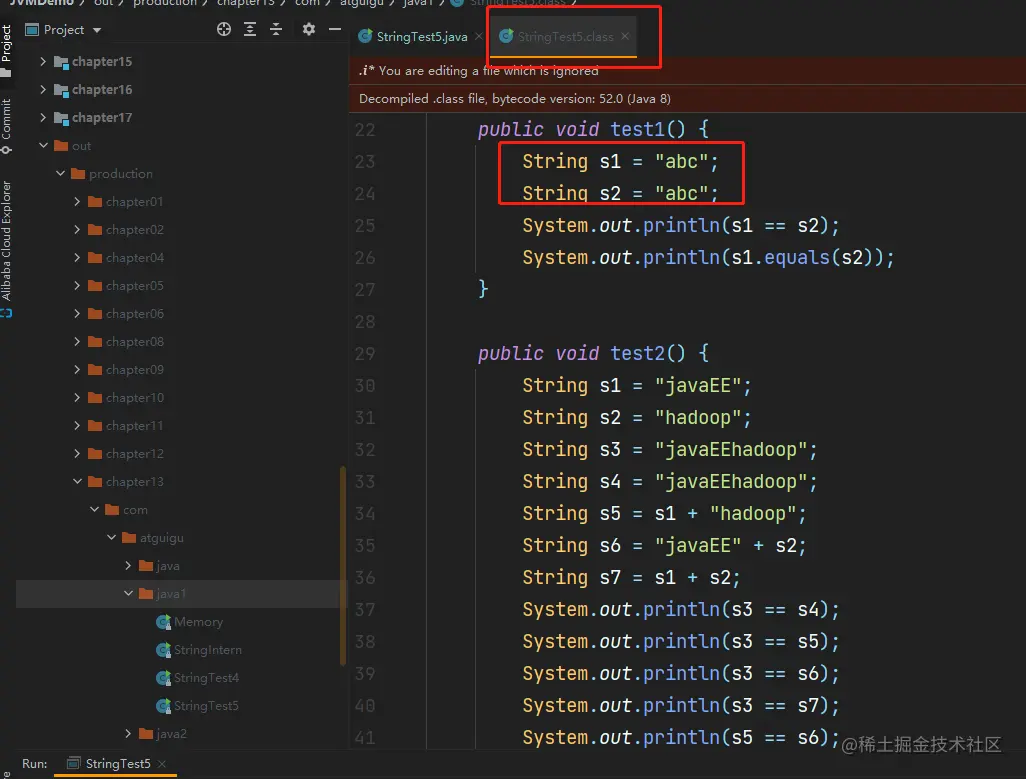Expand the chapter01 folder
Image resolution: width=1026 pixels, height=779 pixels.
[x=77, y=201]
